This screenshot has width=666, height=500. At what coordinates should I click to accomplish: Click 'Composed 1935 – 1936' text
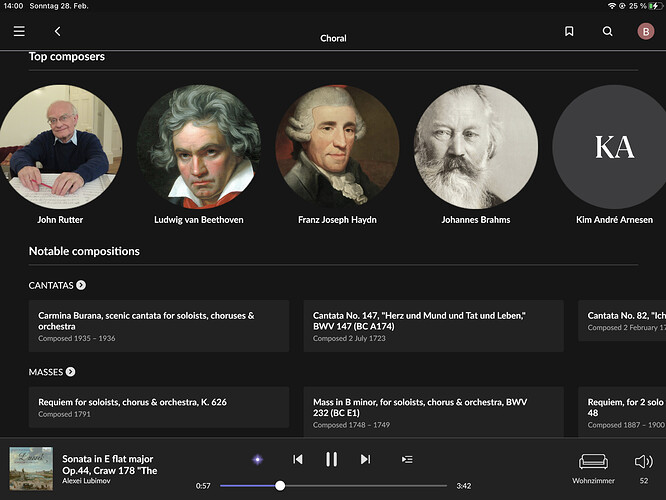pos(76,338)
